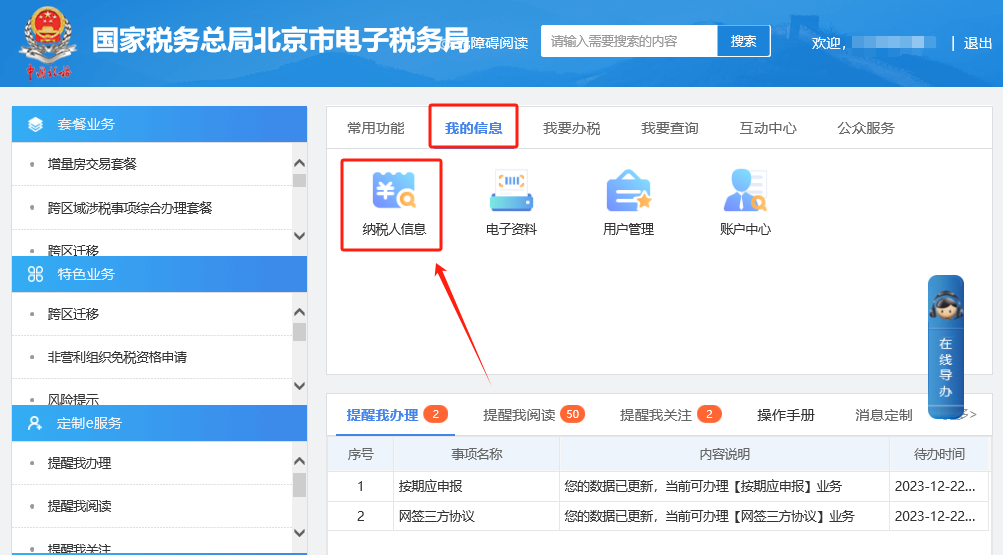The width and height of the screenshot is (1003, 555).
Task: Select the 提醒我阅读 tab
Action: [533, 415]
